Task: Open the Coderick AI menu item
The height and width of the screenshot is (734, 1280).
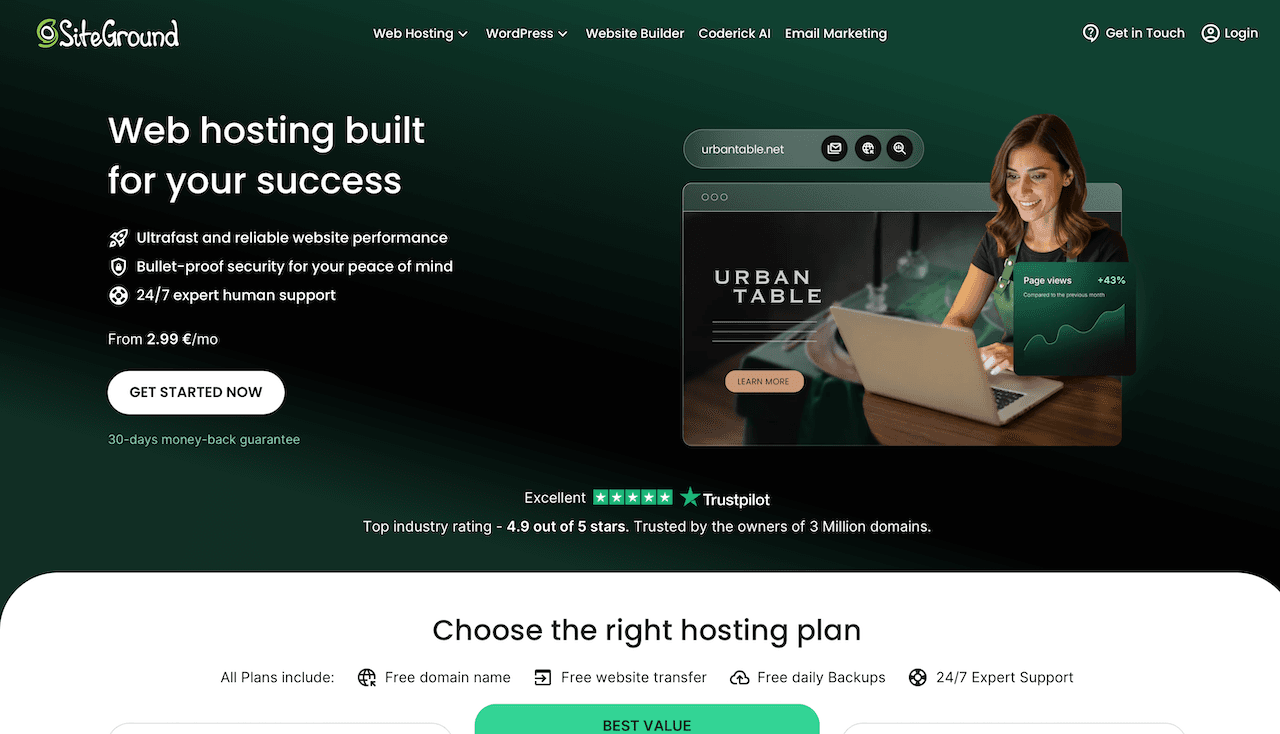Action: (735, 33)
